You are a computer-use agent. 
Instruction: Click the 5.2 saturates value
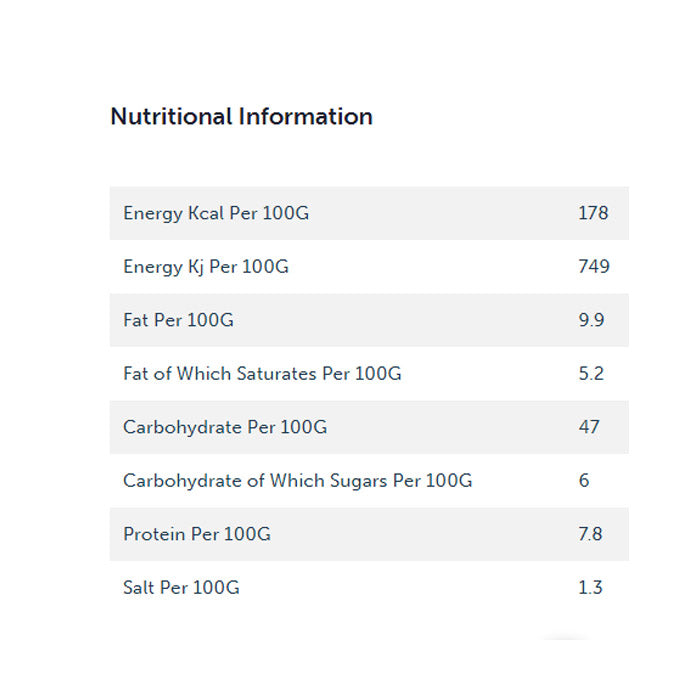pyautogui.click(x=591, y=374)
